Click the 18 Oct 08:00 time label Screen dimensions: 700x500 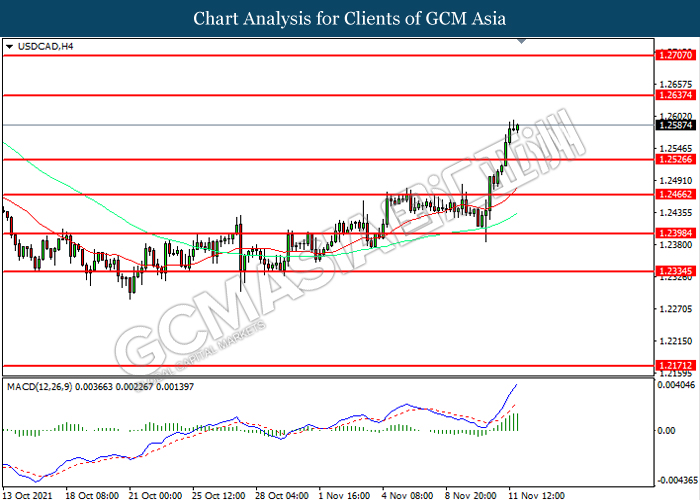(x=92, y=495)
